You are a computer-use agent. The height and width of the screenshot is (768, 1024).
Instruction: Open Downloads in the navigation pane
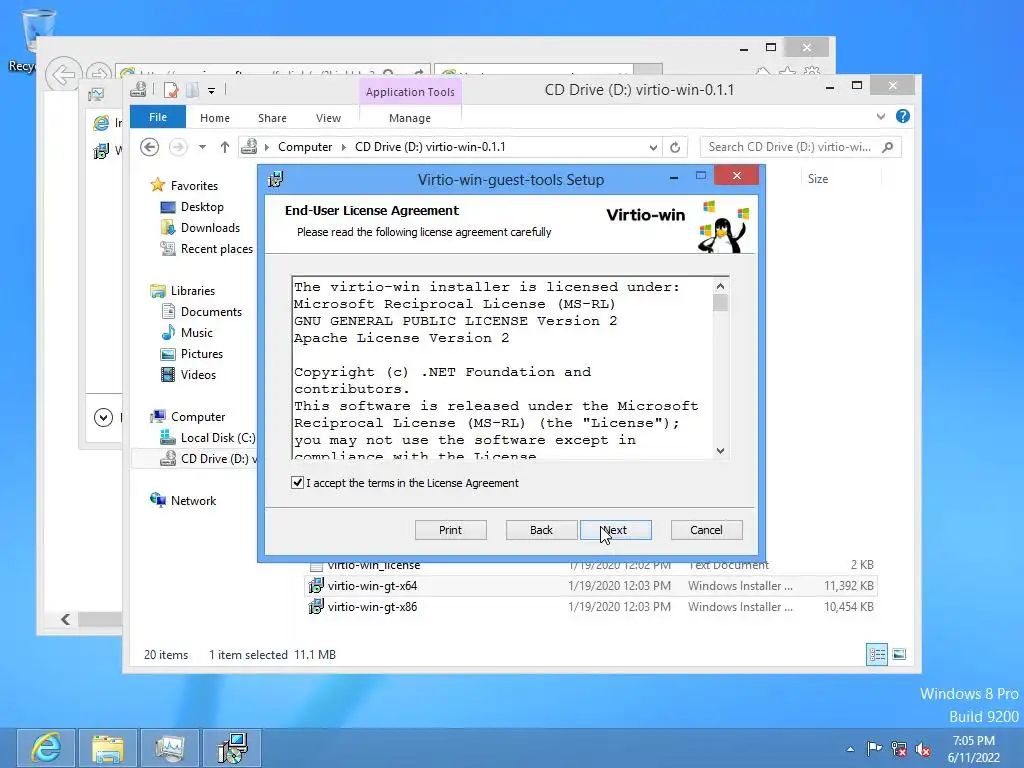(x=210, y=227)
